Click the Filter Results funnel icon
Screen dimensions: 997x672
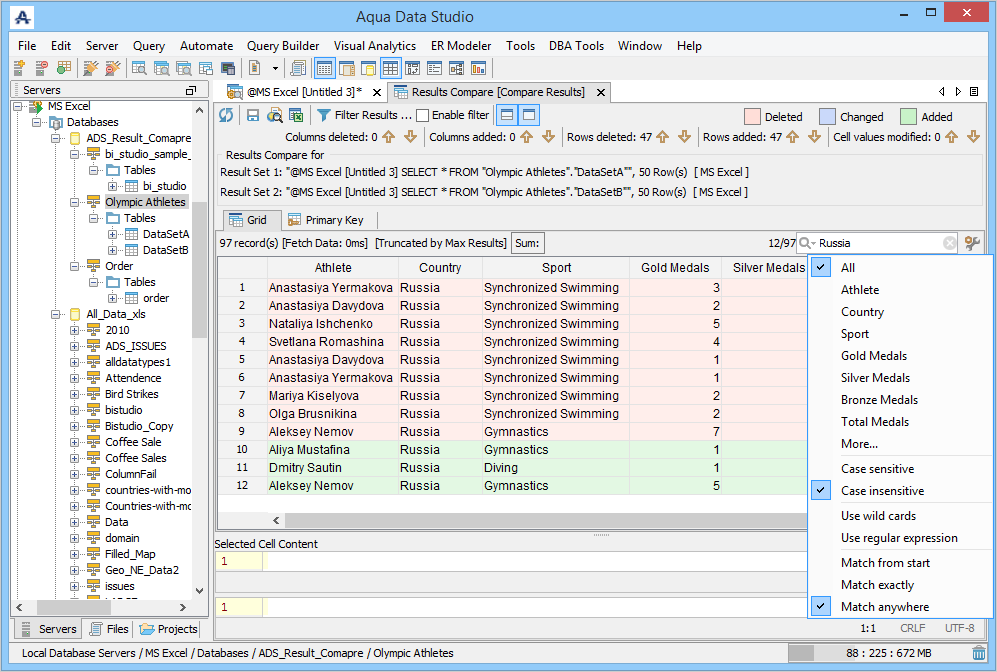tap(324, 115)
